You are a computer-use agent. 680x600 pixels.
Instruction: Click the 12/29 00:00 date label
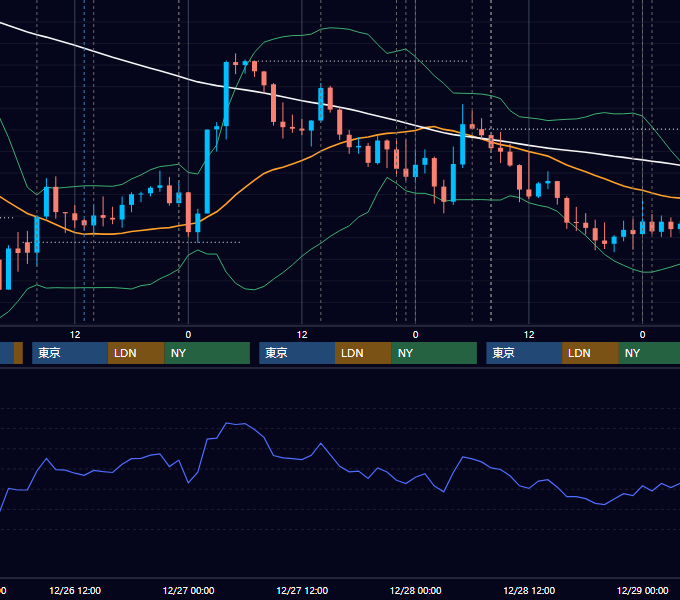tap(642, 590)
